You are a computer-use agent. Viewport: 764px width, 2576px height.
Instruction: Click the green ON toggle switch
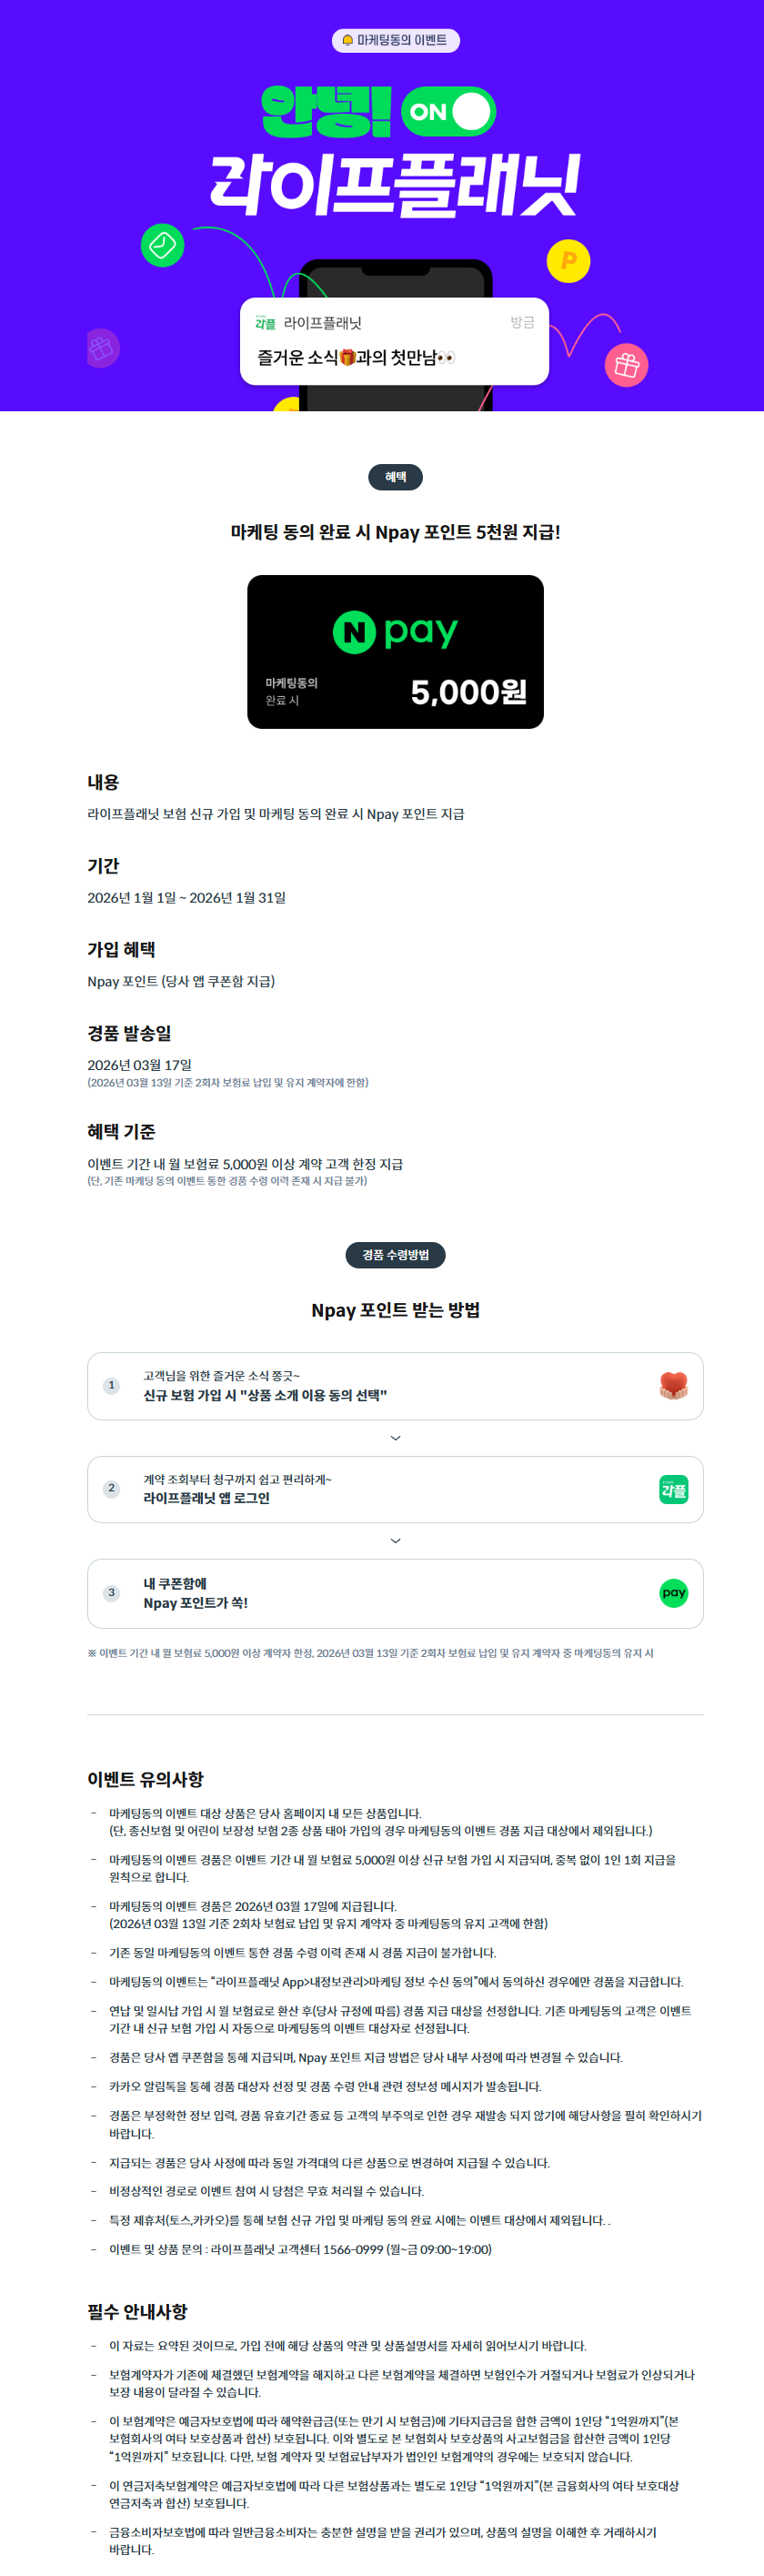pyautogui.click(x=448, y=111)
